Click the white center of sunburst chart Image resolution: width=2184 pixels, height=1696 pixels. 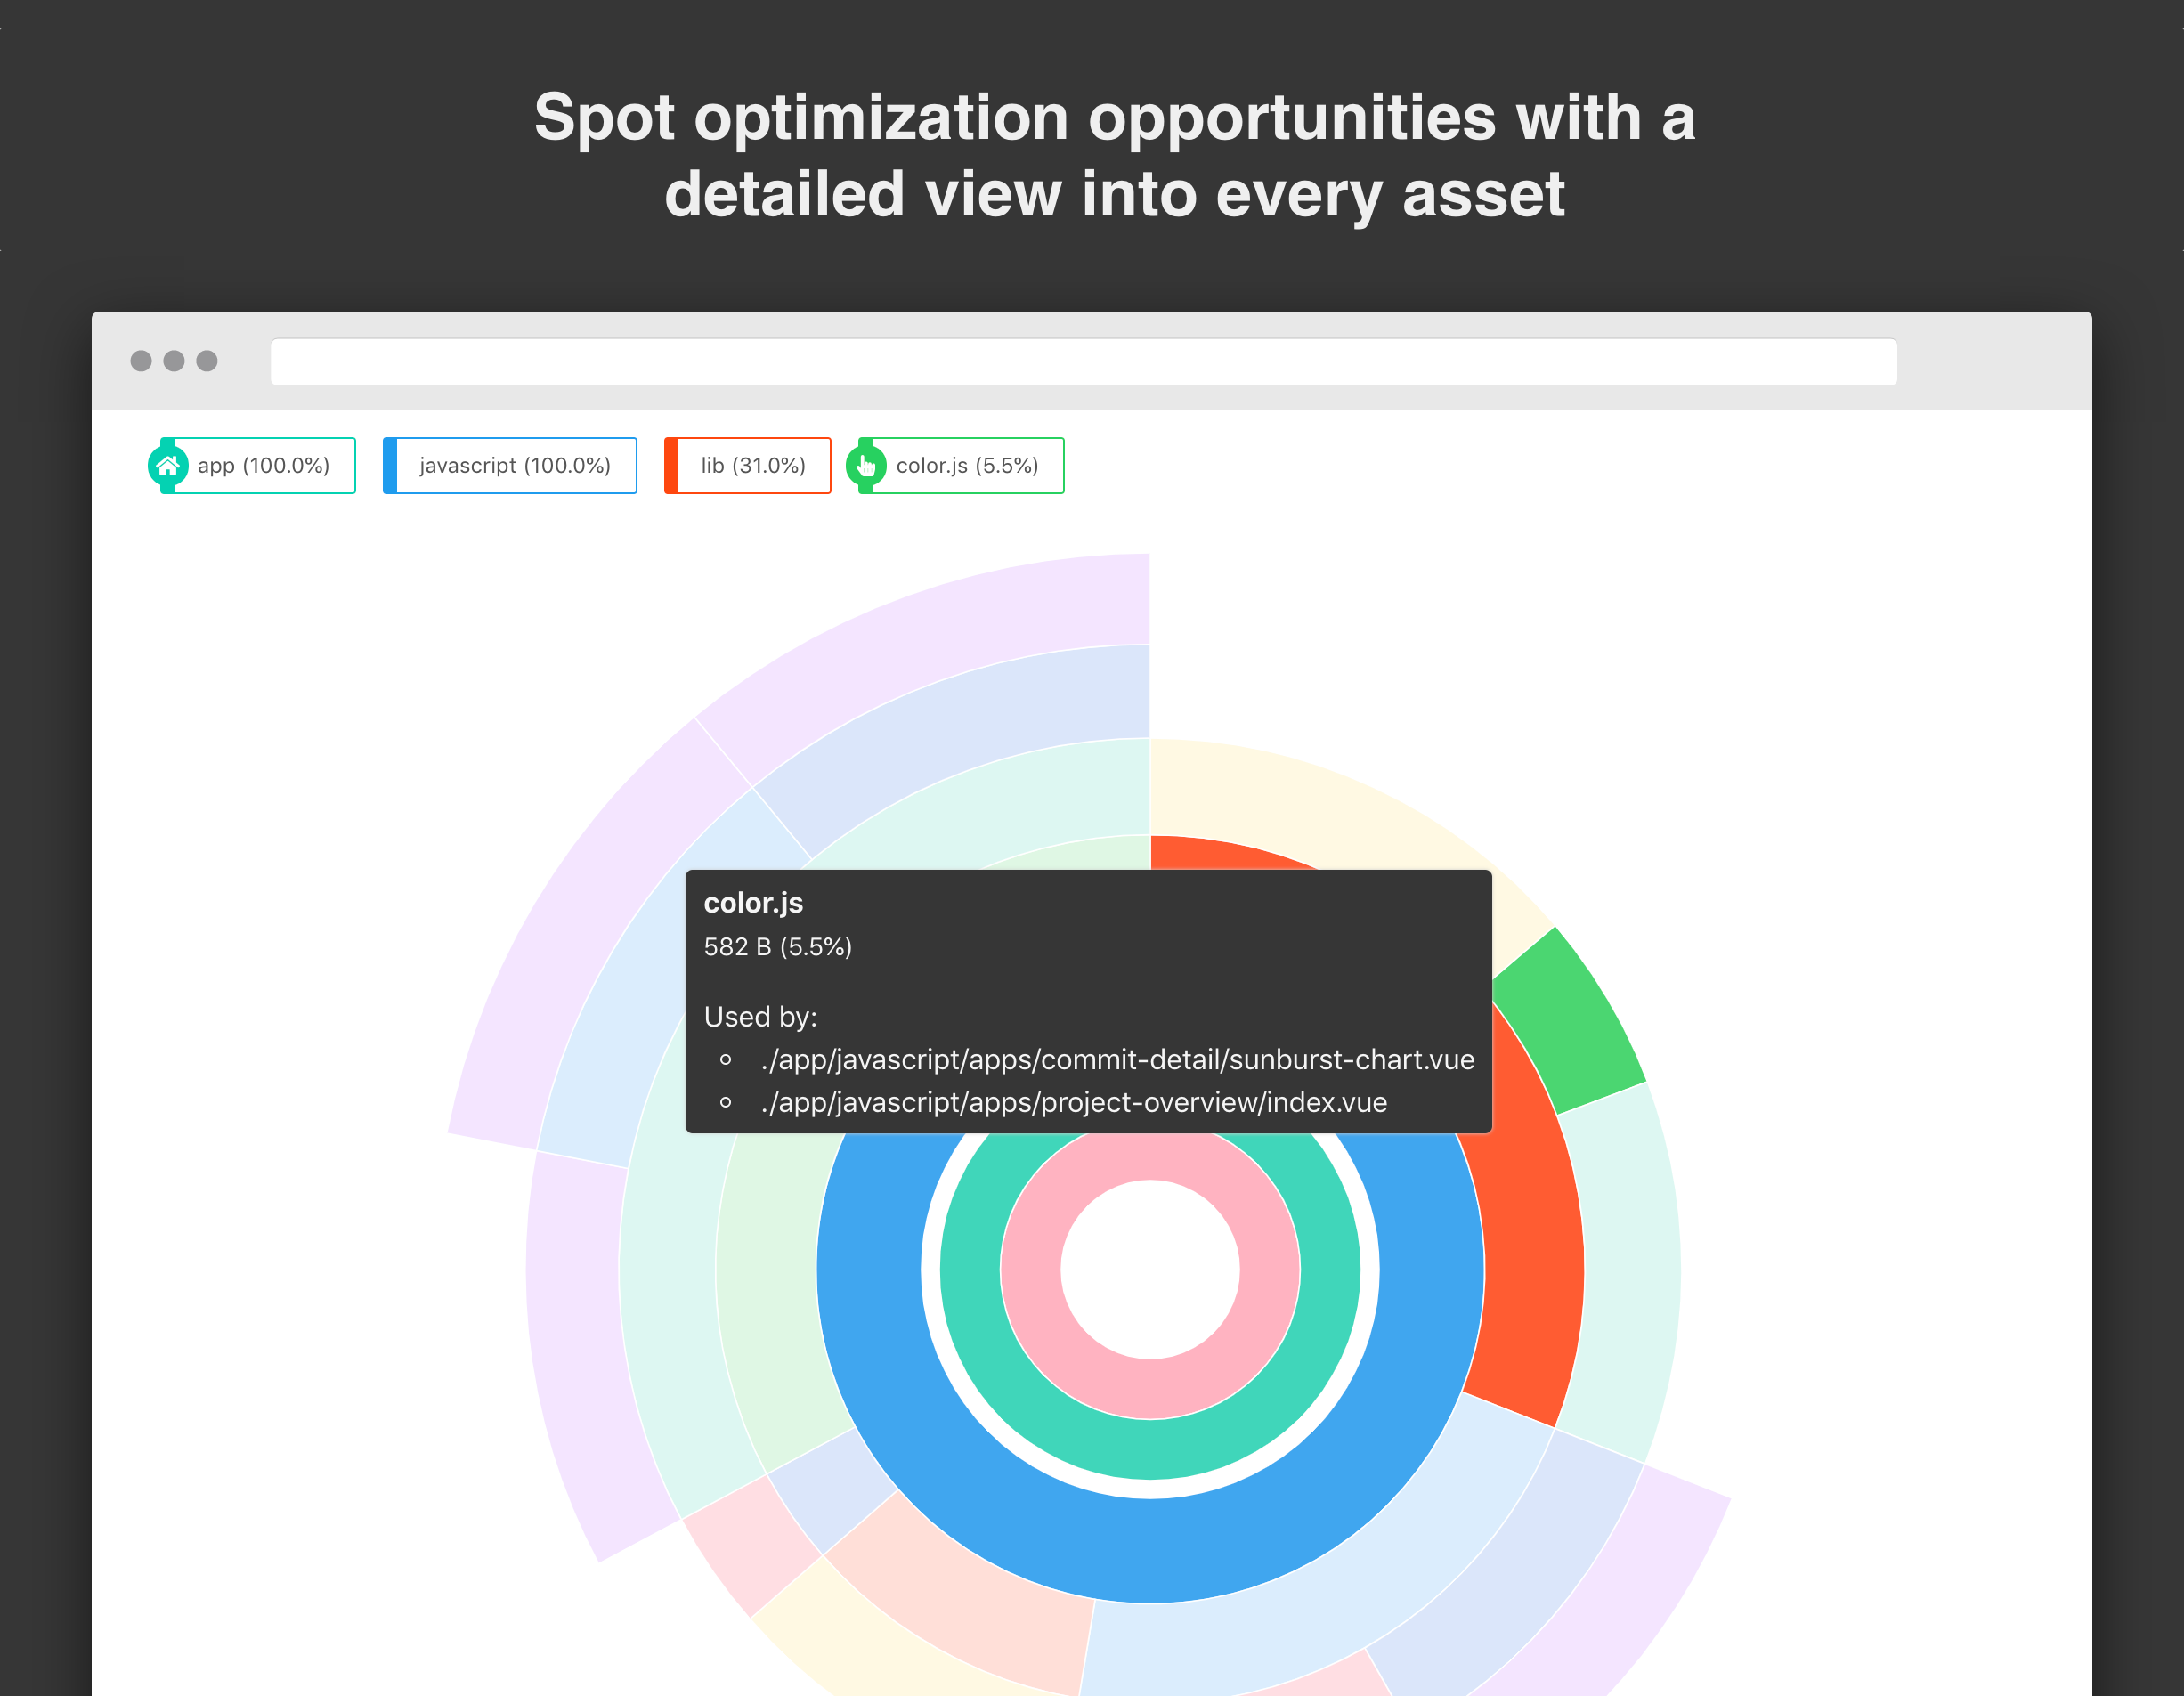click(x=1150, y=1270)
